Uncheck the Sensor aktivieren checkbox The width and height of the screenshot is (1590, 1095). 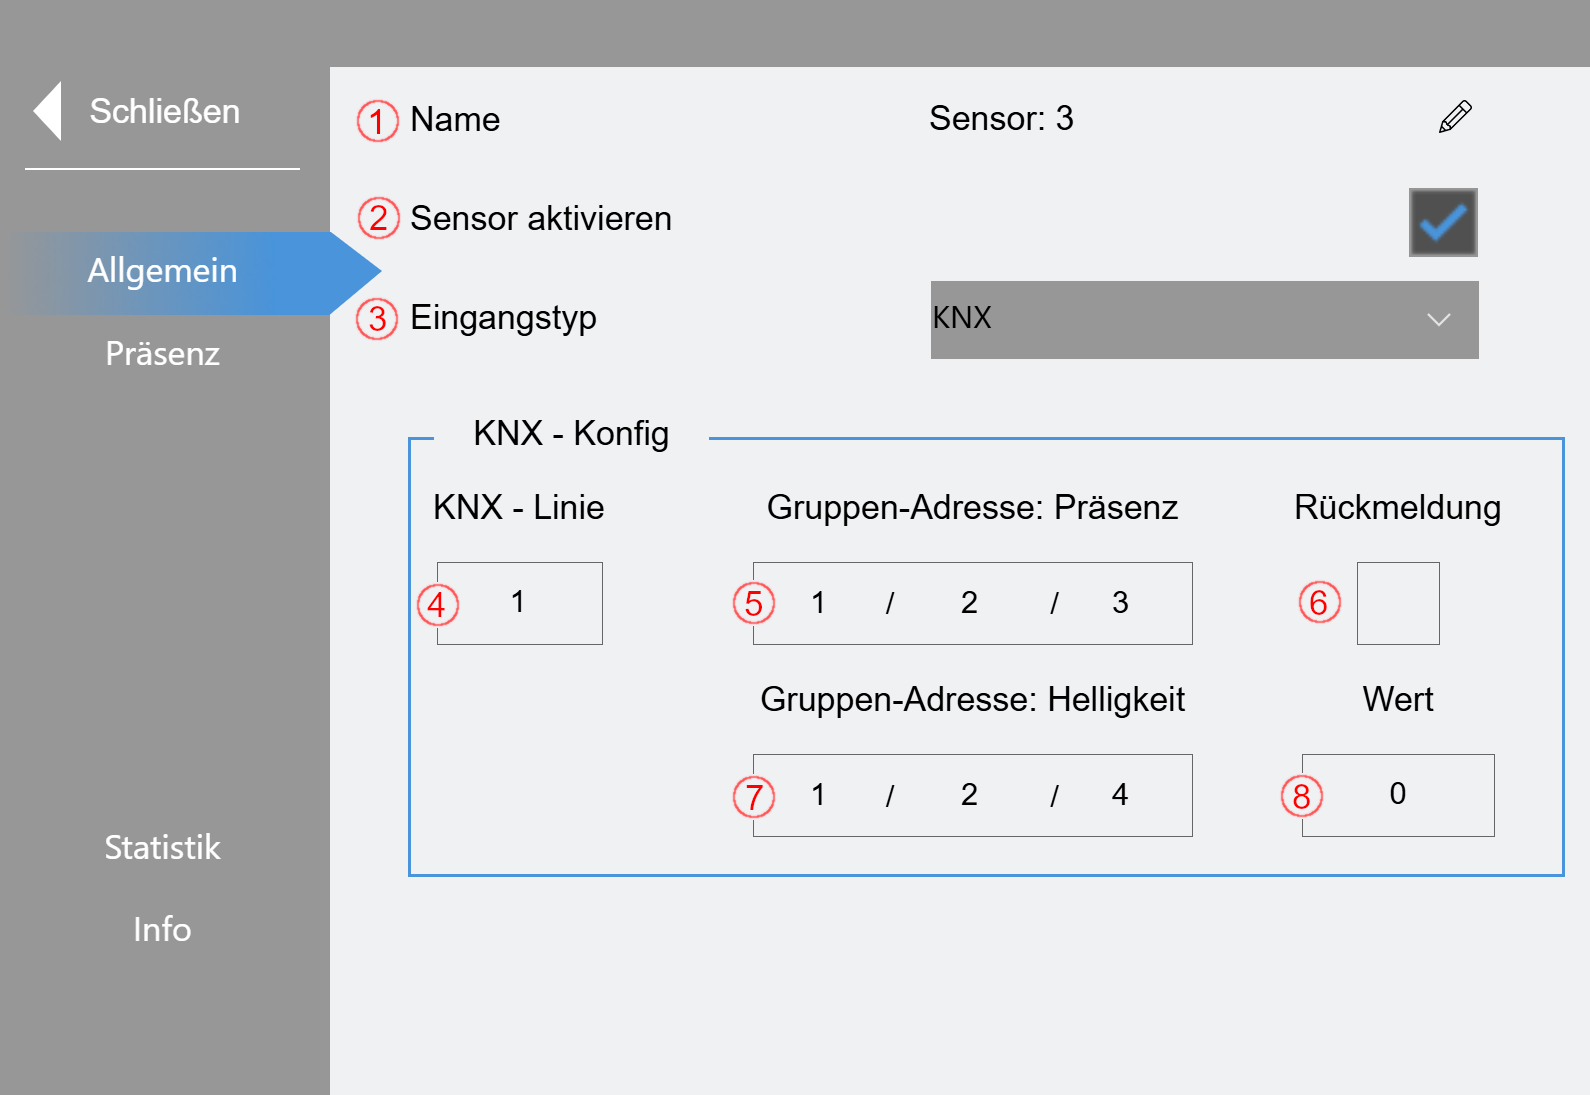pyautogui.click(x=1443, y=222)
